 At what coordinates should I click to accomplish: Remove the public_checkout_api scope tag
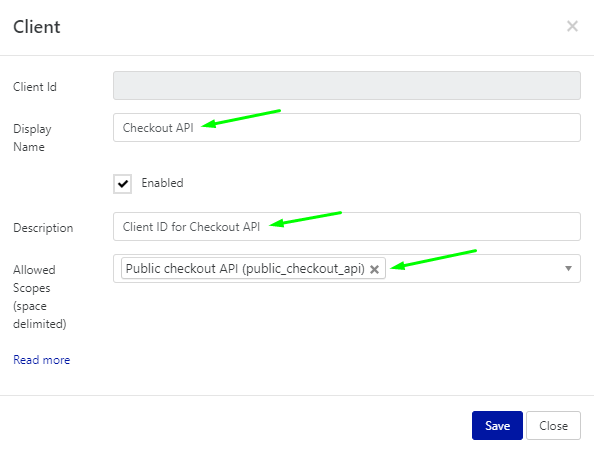(x=374, y=269)
